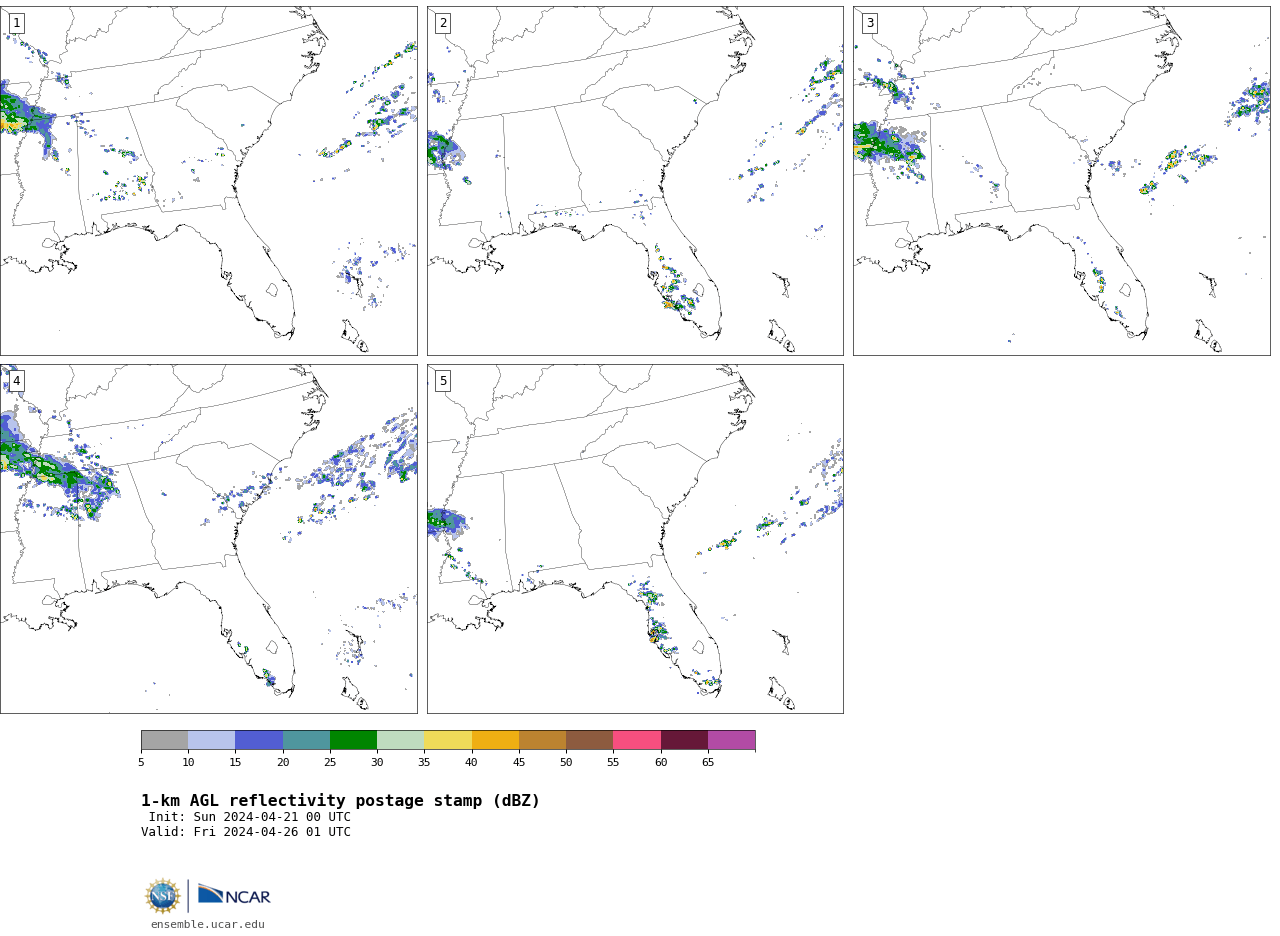Open ensemble member 3 map panel
This screenshot has height=936, width=1280.
pyautogui.click(x=1061, y=181)
